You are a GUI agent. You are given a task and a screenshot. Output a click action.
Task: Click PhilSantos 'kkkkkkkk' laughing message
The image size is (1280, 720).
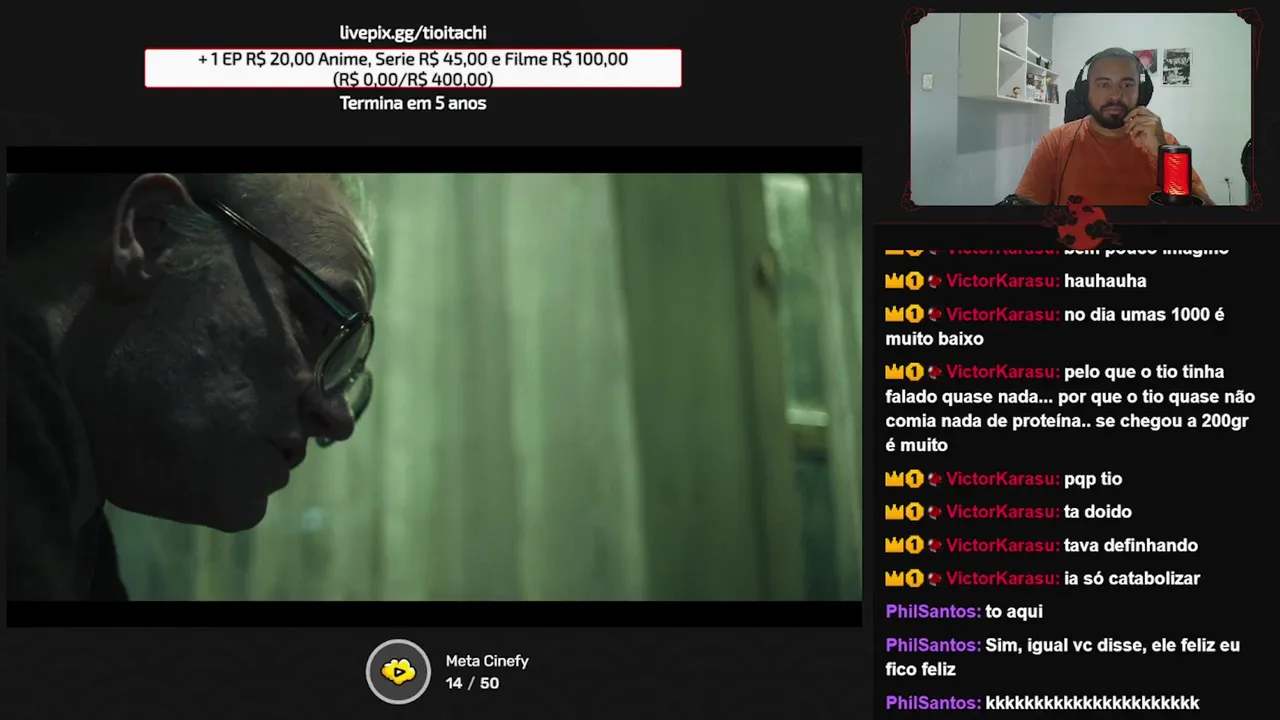pyautogui.click(x=1042, y=703)
